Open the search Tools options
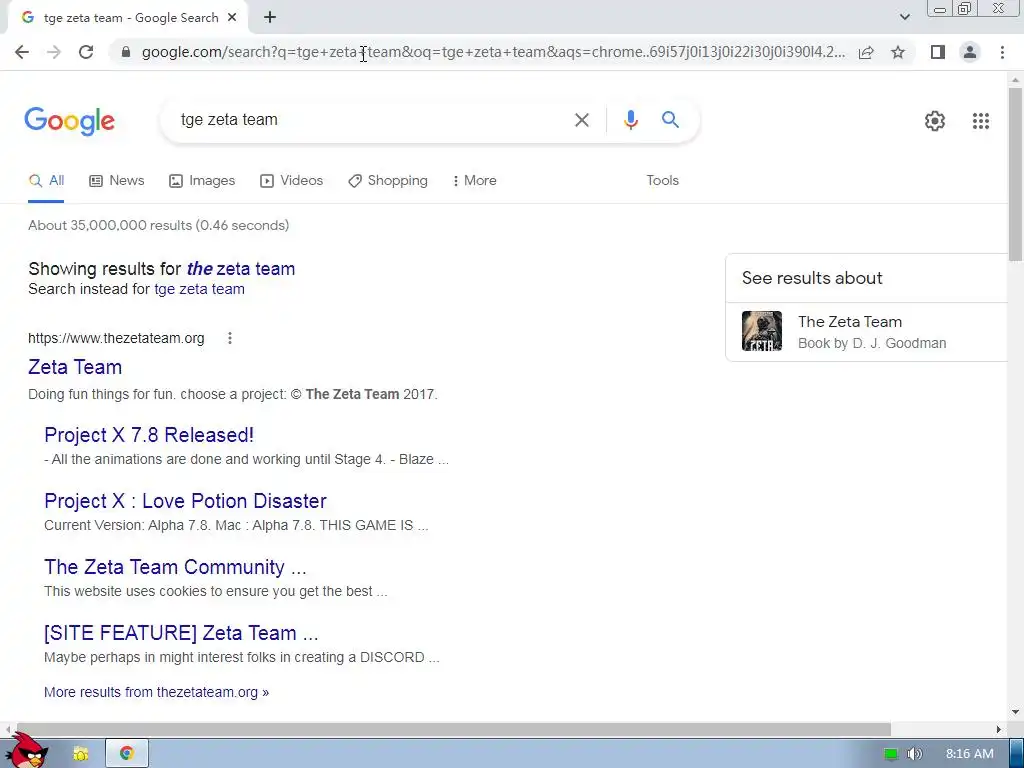 (x=662, y=180)
